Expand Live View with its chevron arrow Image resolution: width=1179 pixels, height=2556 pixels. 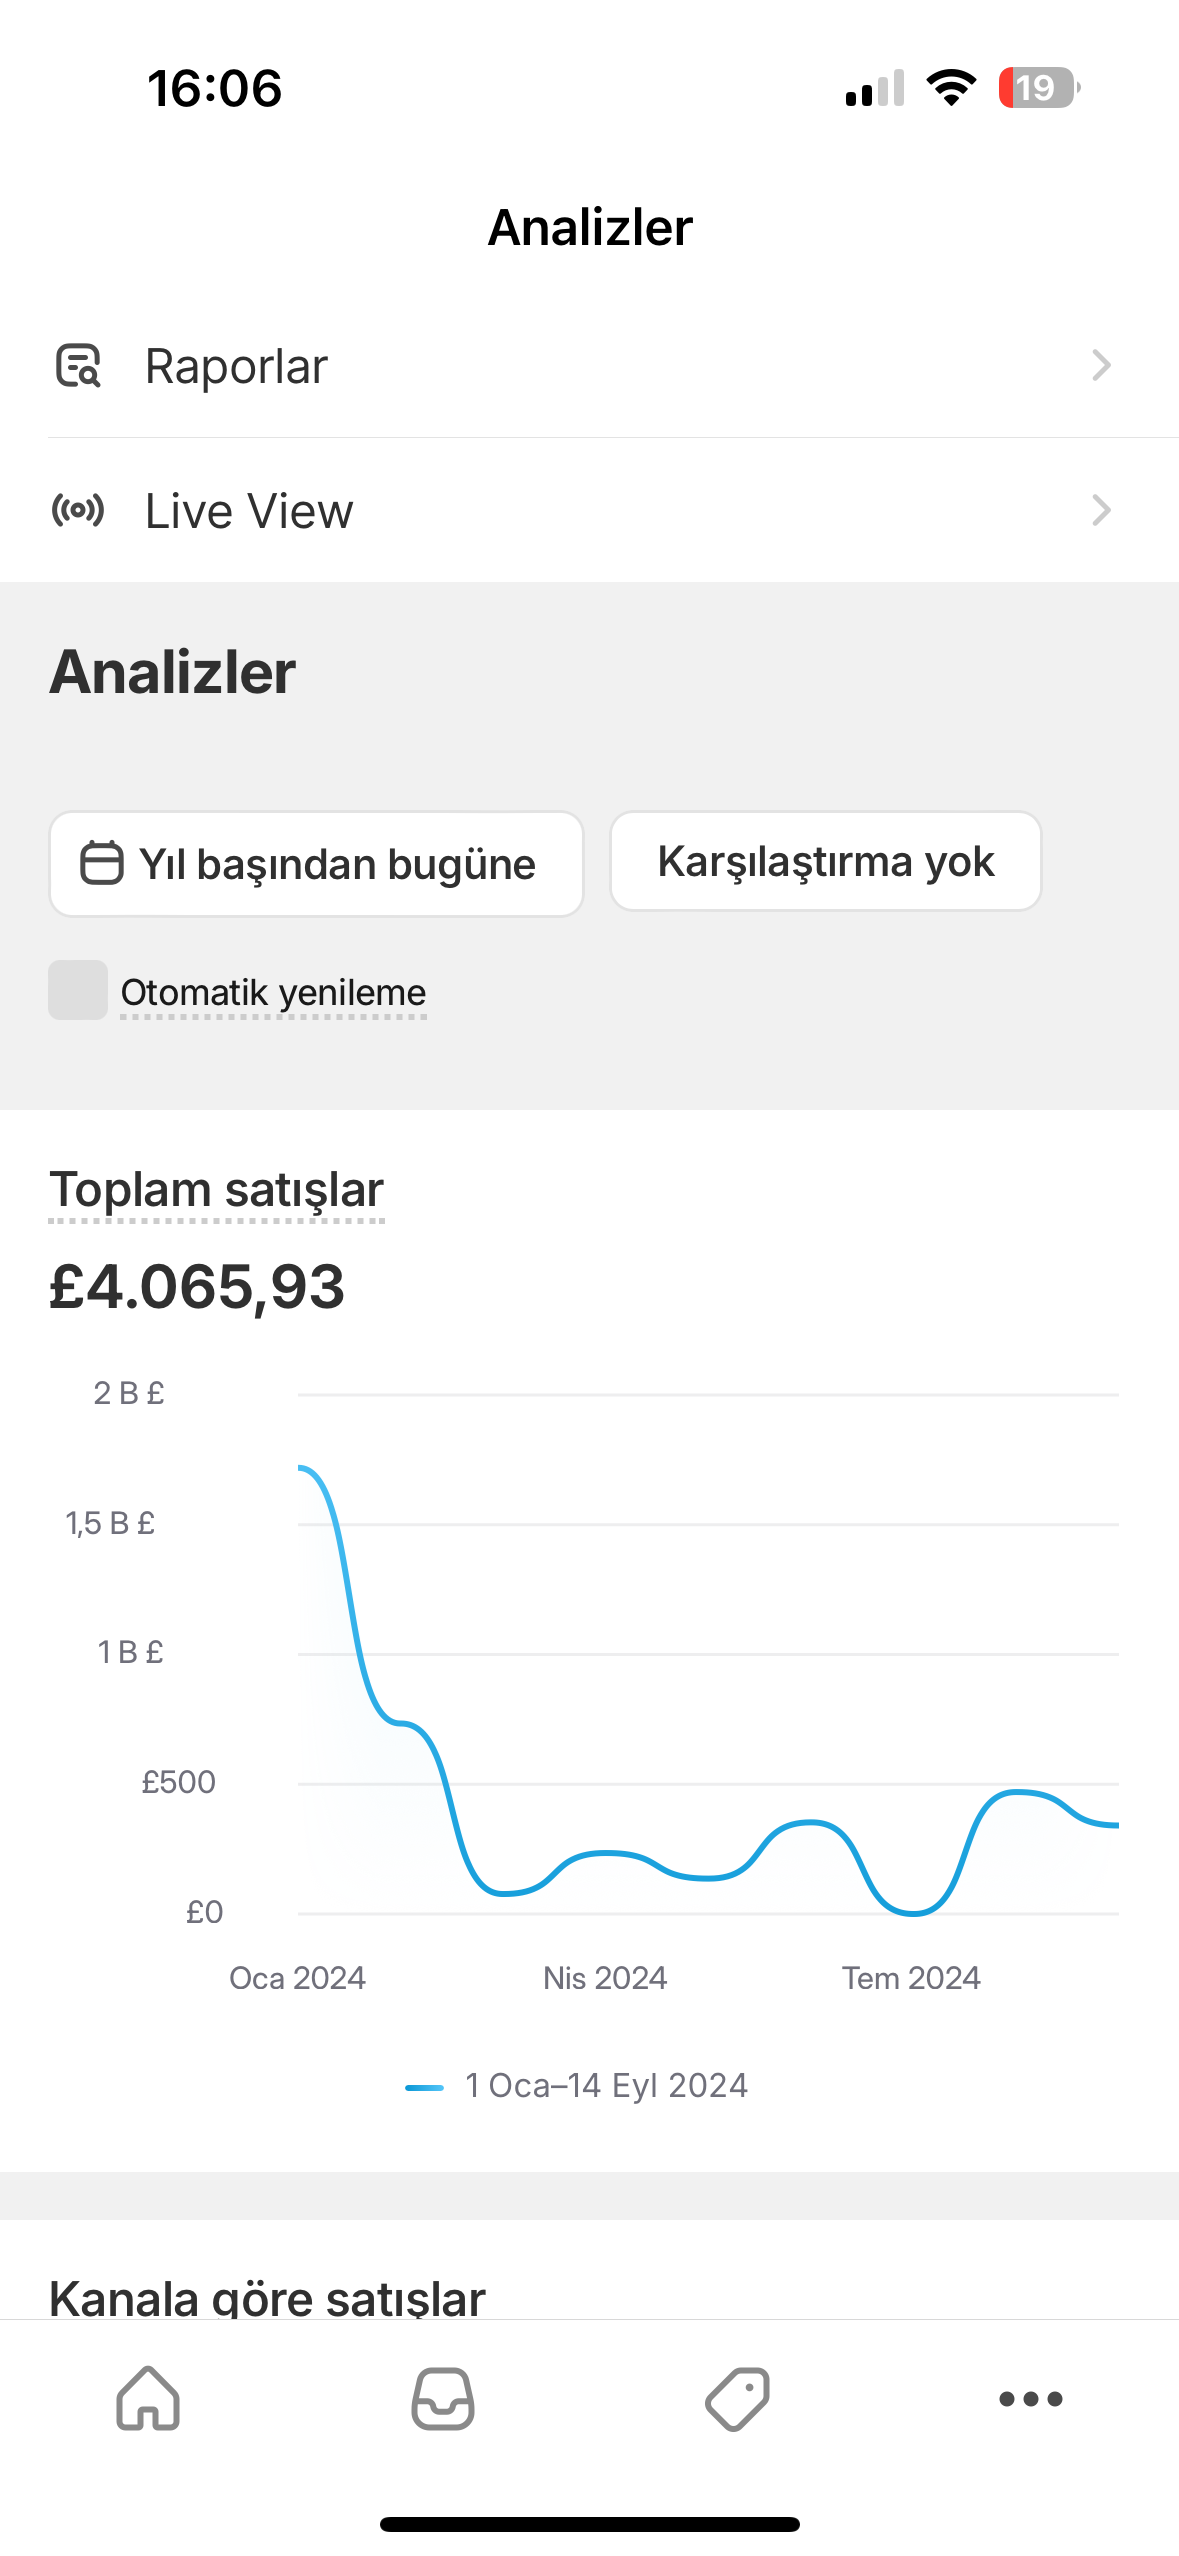(x=1101, y=510)
